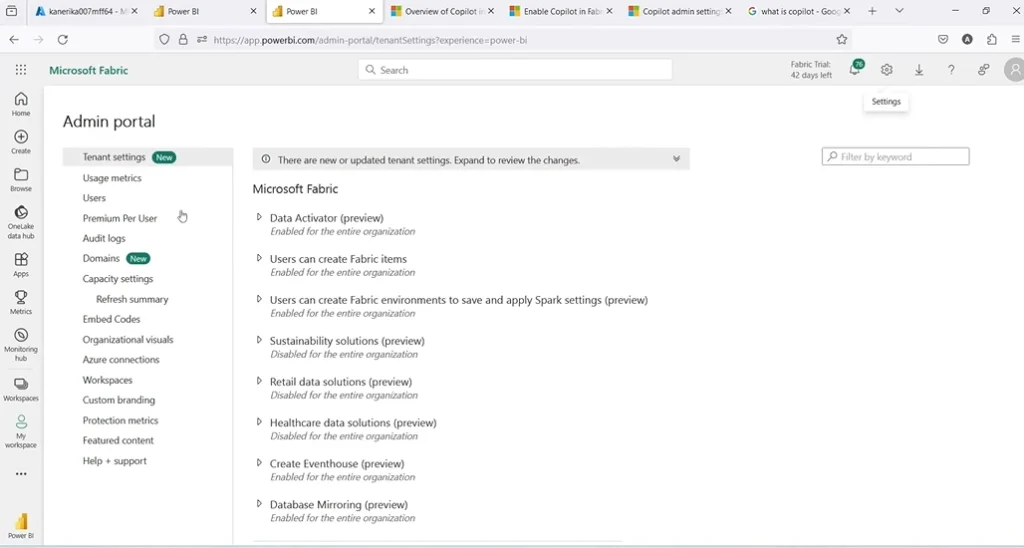
Task: Open My workspace in sidebar
Action: (x=21, y=431)
